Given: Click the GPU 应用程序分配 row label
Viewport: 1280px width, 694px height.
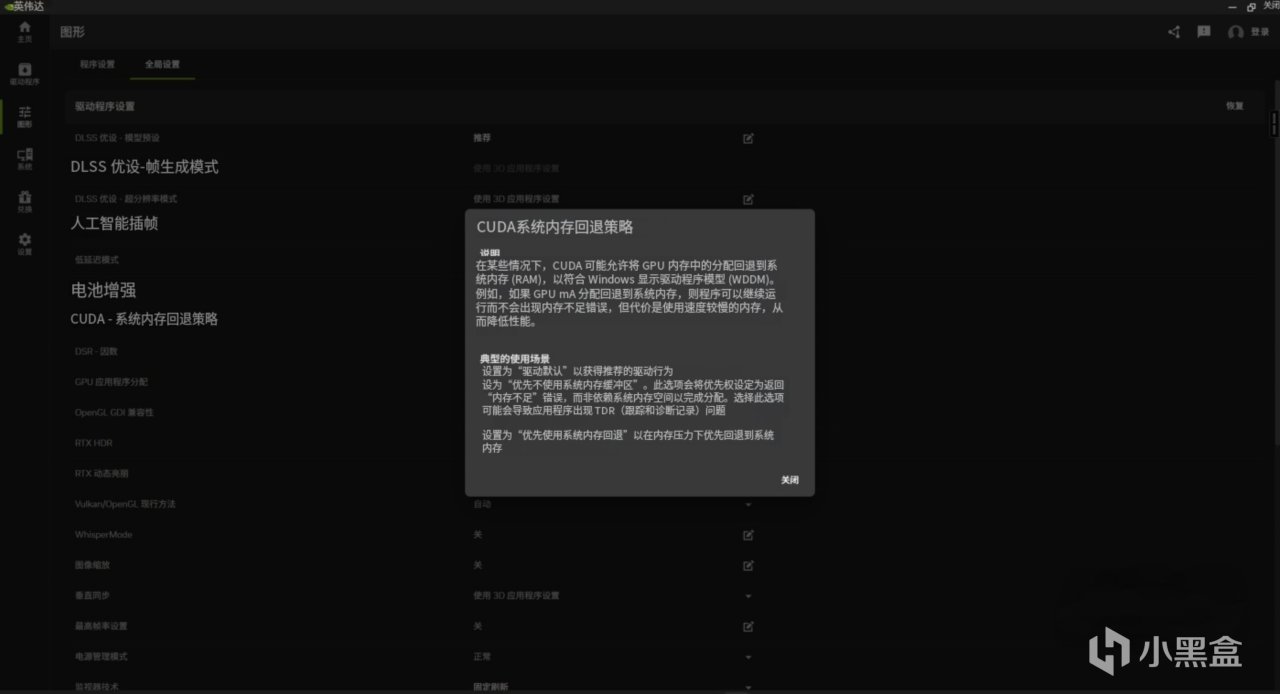Looking at the screenshot, I should 112,382.
